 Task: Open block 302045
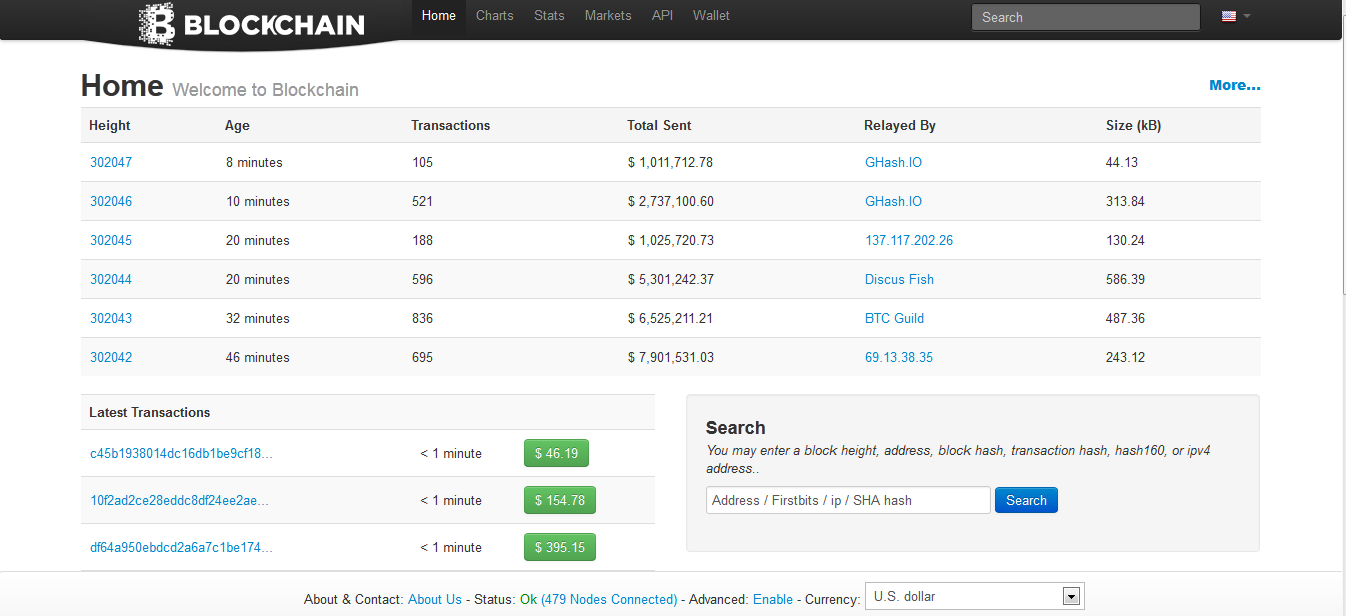pos(111,240)
